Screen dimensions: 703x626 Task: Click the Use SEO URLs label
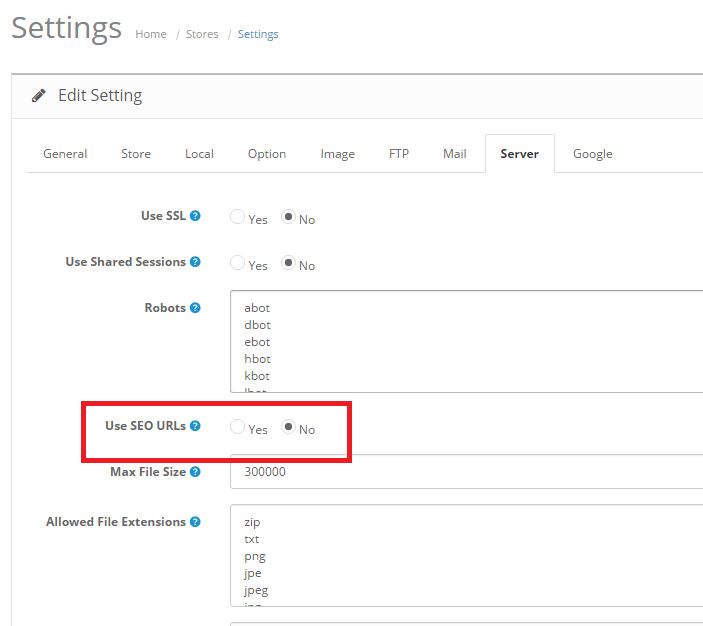(x=145, y=426)
